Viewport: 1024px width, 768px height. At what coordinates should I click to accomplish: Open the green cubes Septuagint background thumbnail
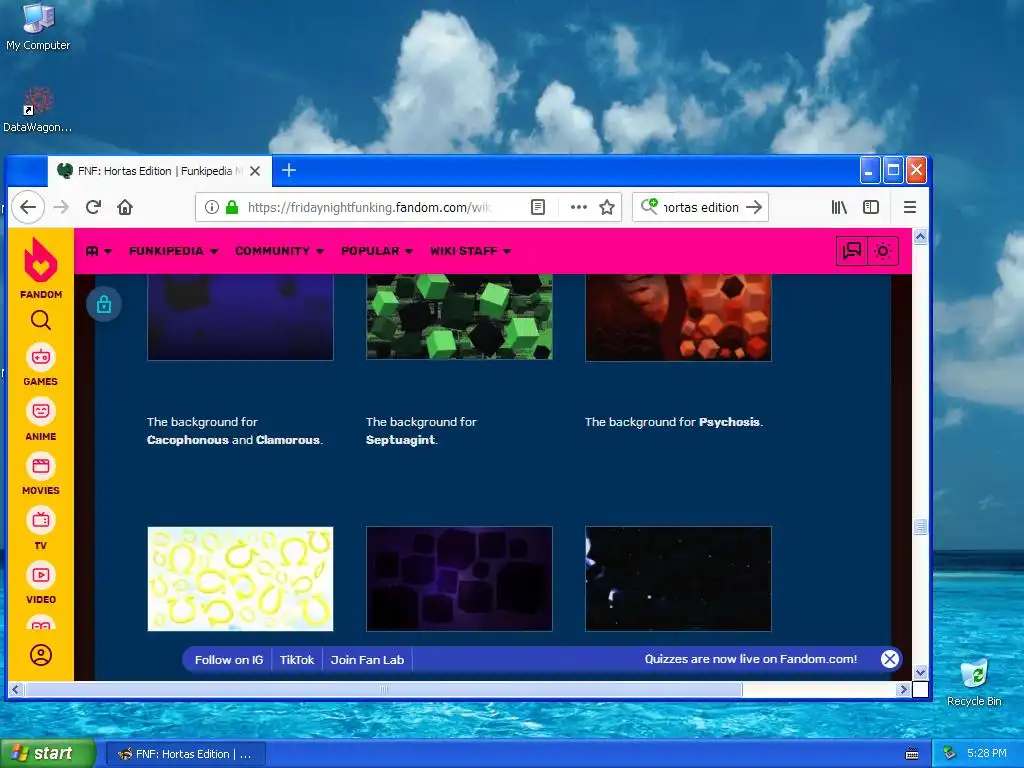pyautogui.click(x=459, y=317)
